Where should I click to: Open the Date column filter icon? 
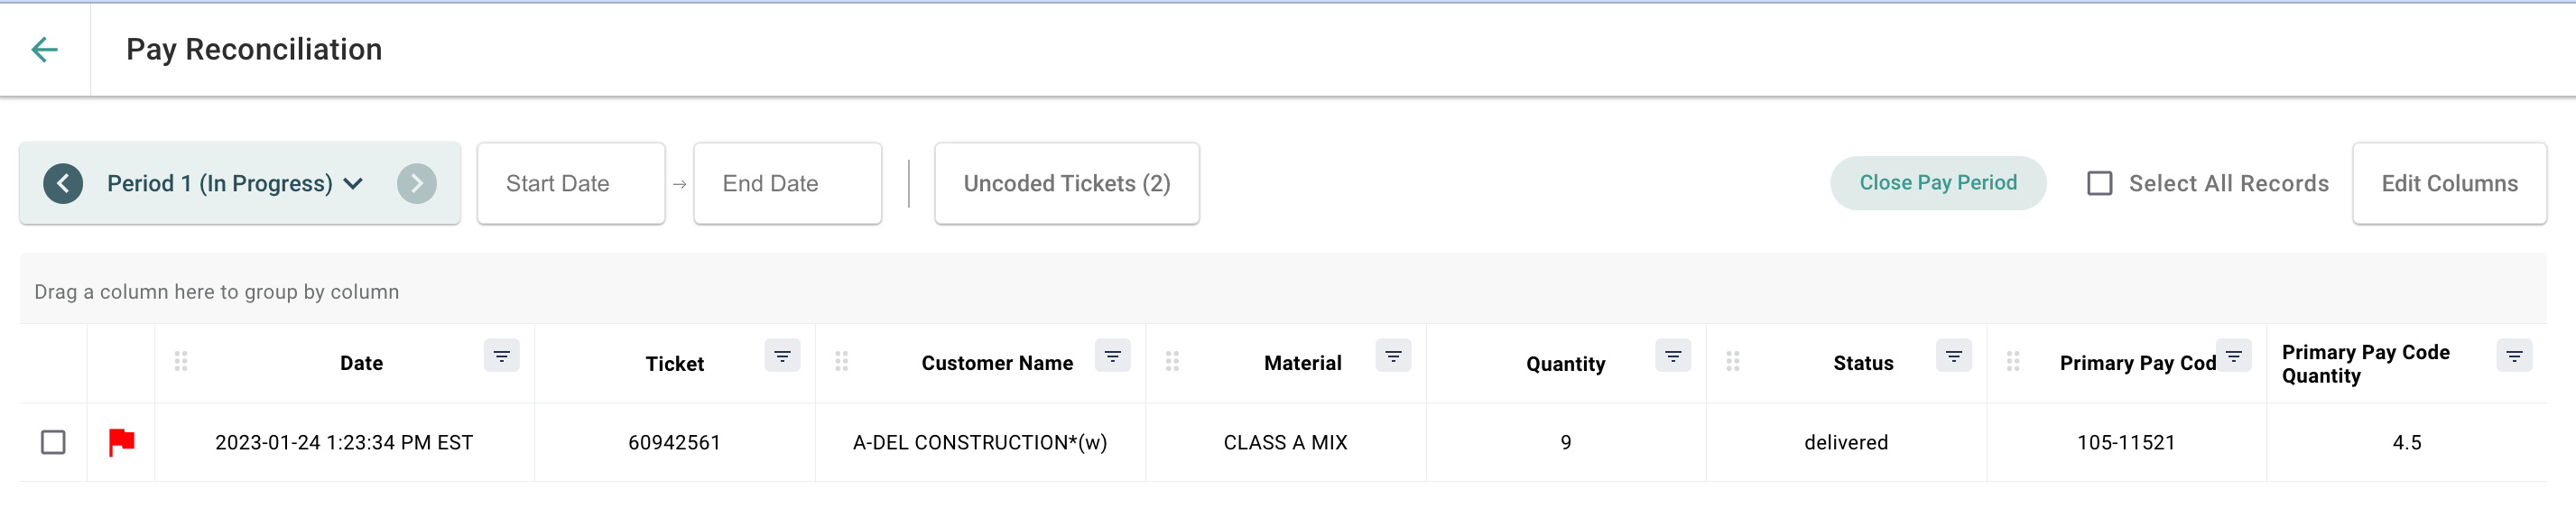(x=502, y=356)
